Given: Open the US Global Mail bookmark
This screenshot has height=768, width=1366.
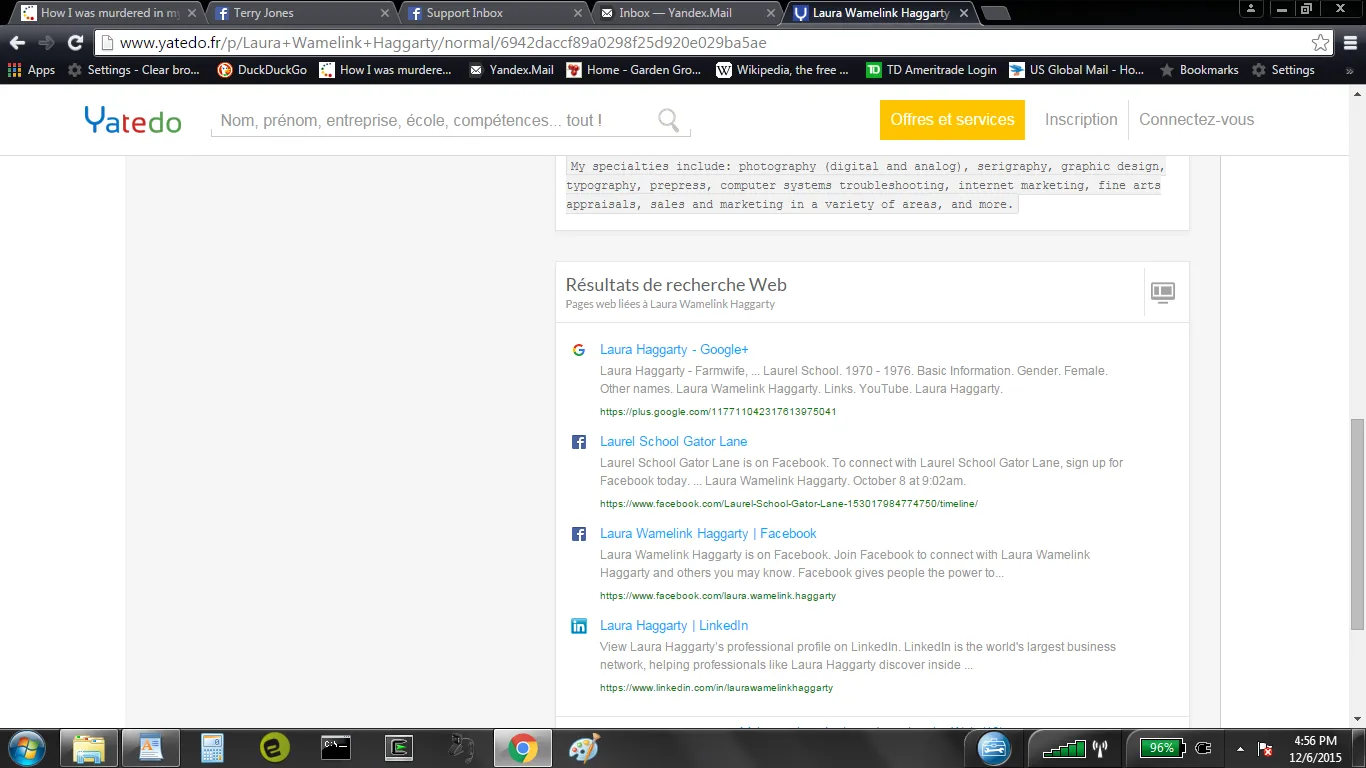Looking at the screenshot, I should coord(1077,70).
